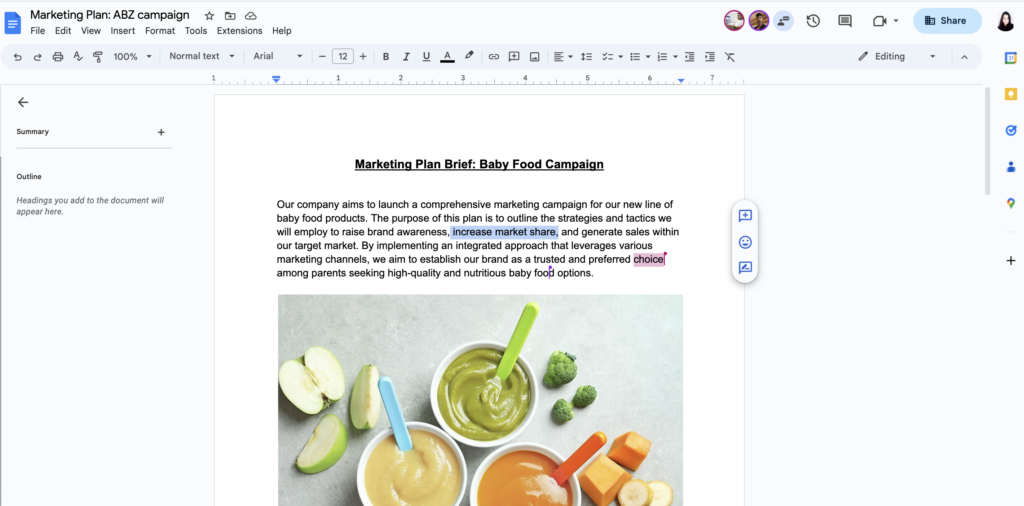
Task: Toggle italic formatting
Action: pyautogui.click(x=406, y=57)
